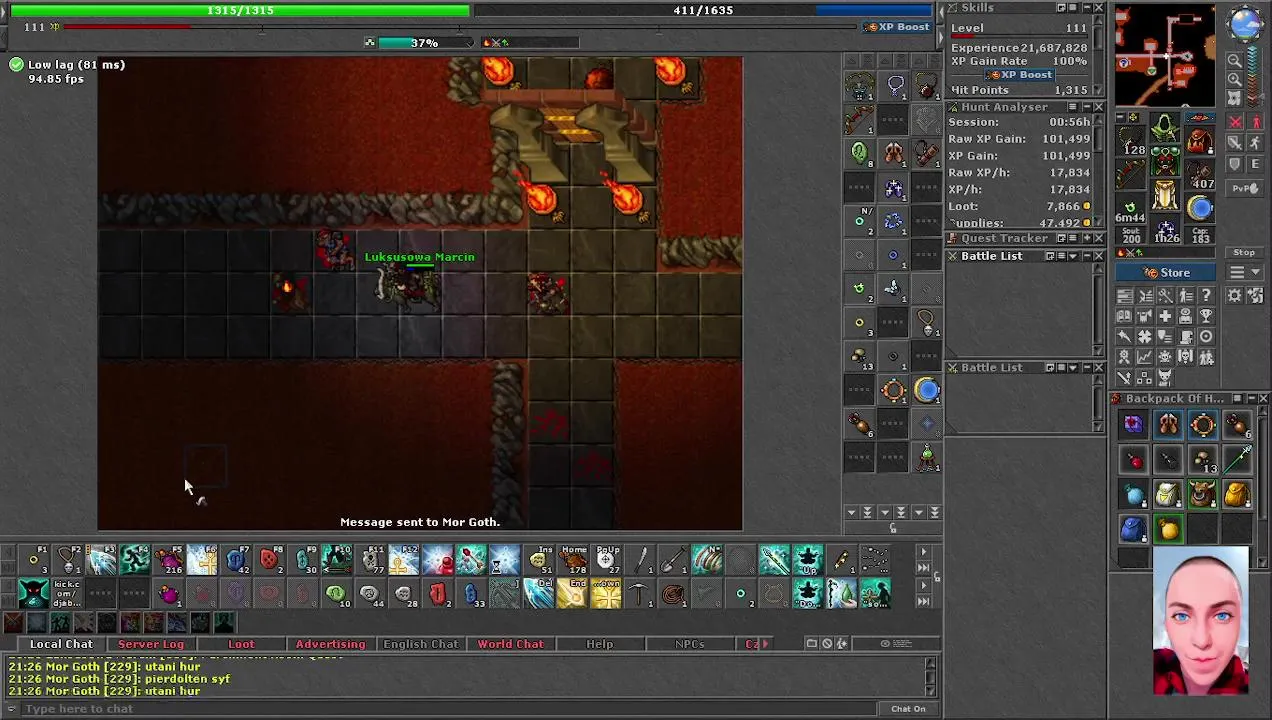The image size is (1272, 720).
Task: Enable defensive mode with the shield button
Action: pos(1234,164)
